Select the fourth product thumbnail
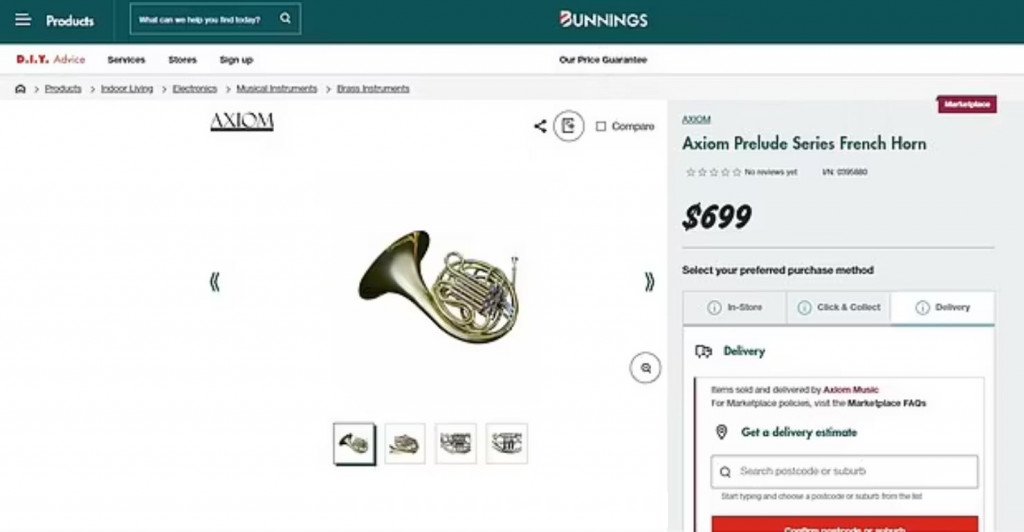Screen dimensions: 1024x532 (x=507, y=444)
